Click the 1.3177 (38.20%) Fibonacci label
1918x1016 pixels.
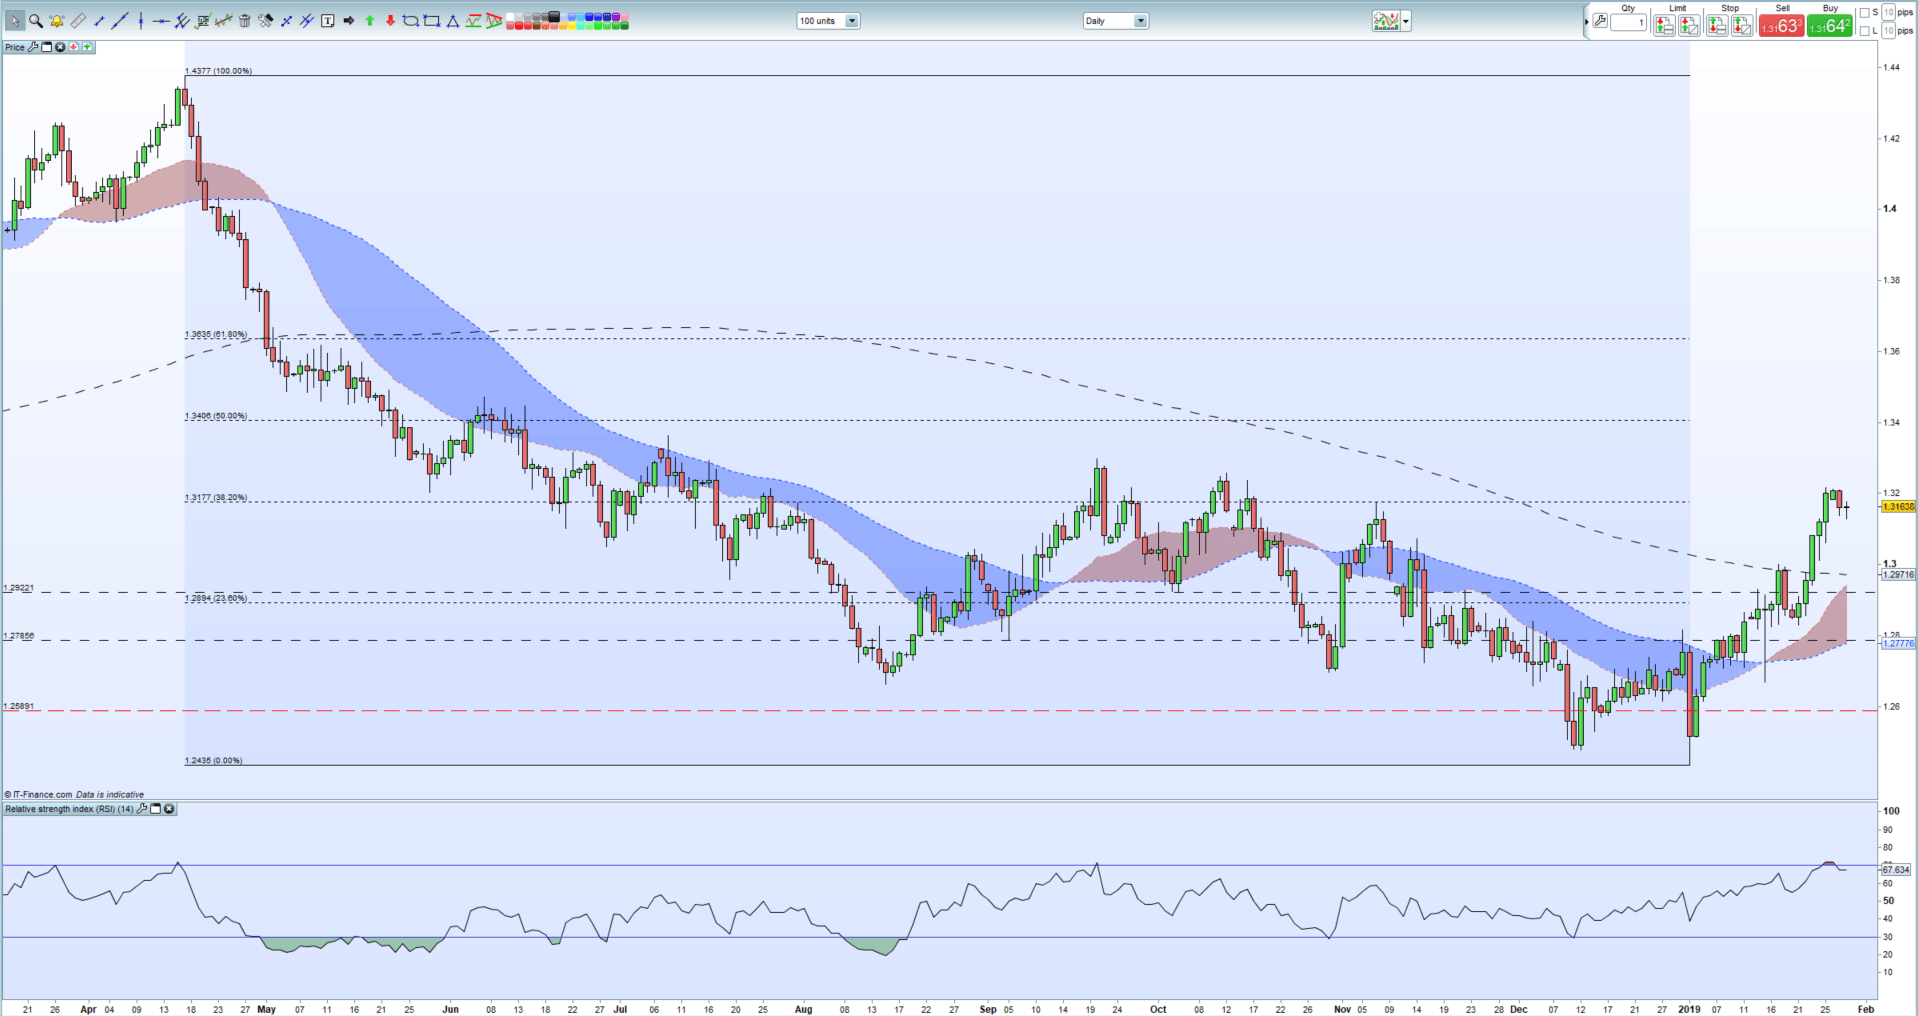pos(216,497)
